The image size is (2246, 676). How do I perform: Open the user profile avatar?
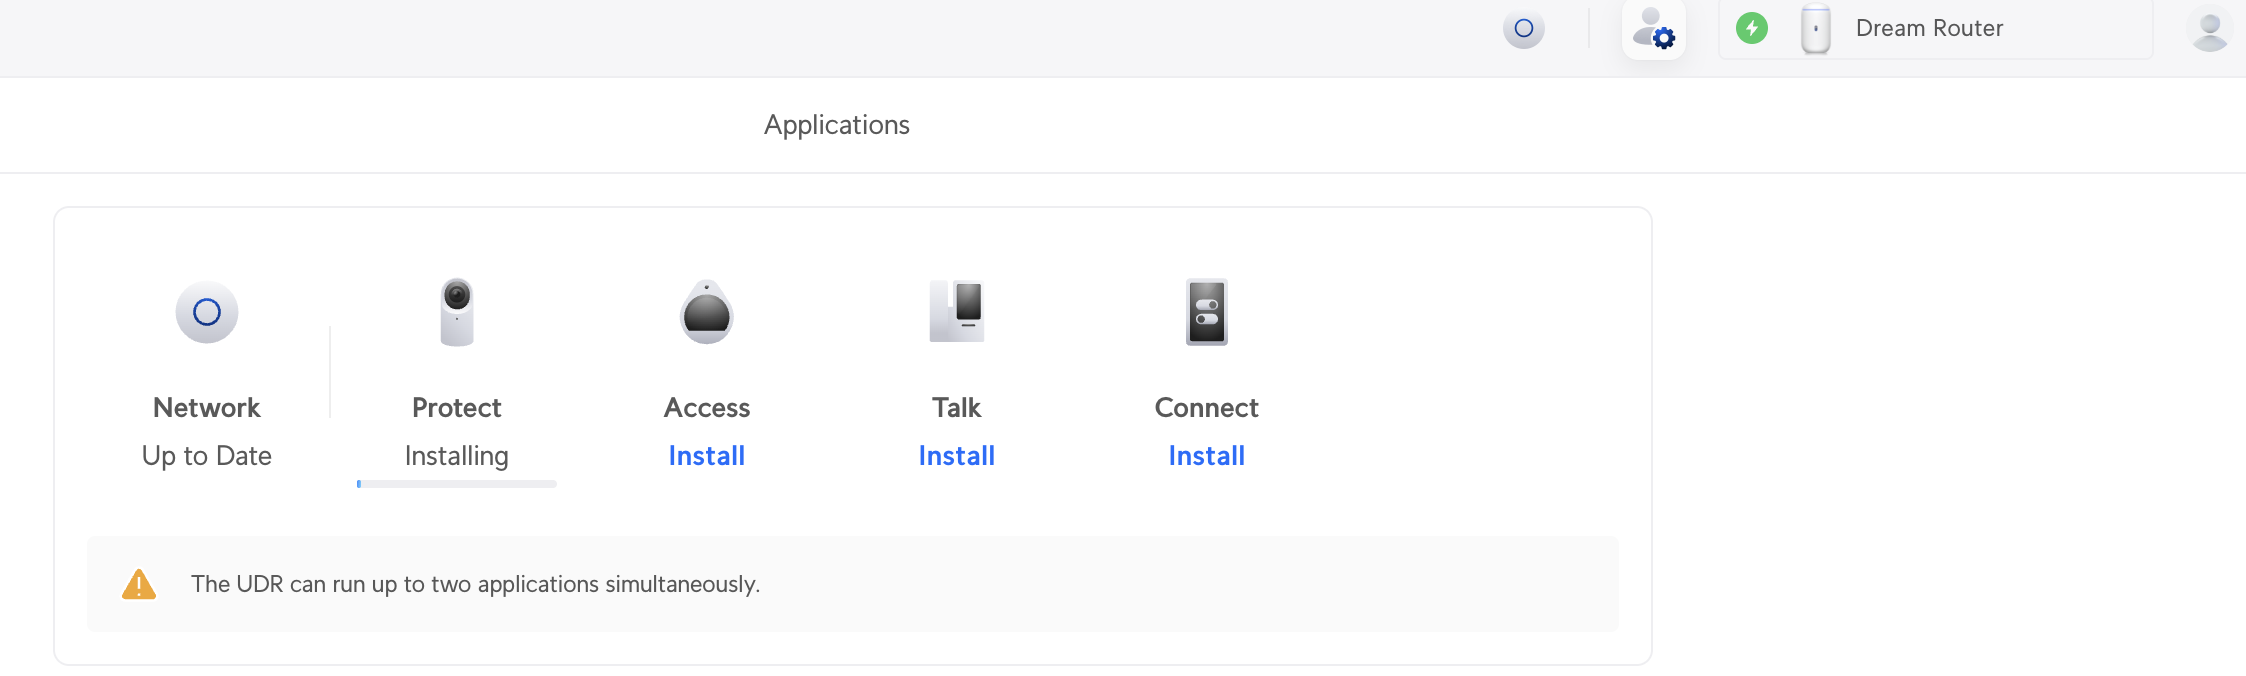2209,28
